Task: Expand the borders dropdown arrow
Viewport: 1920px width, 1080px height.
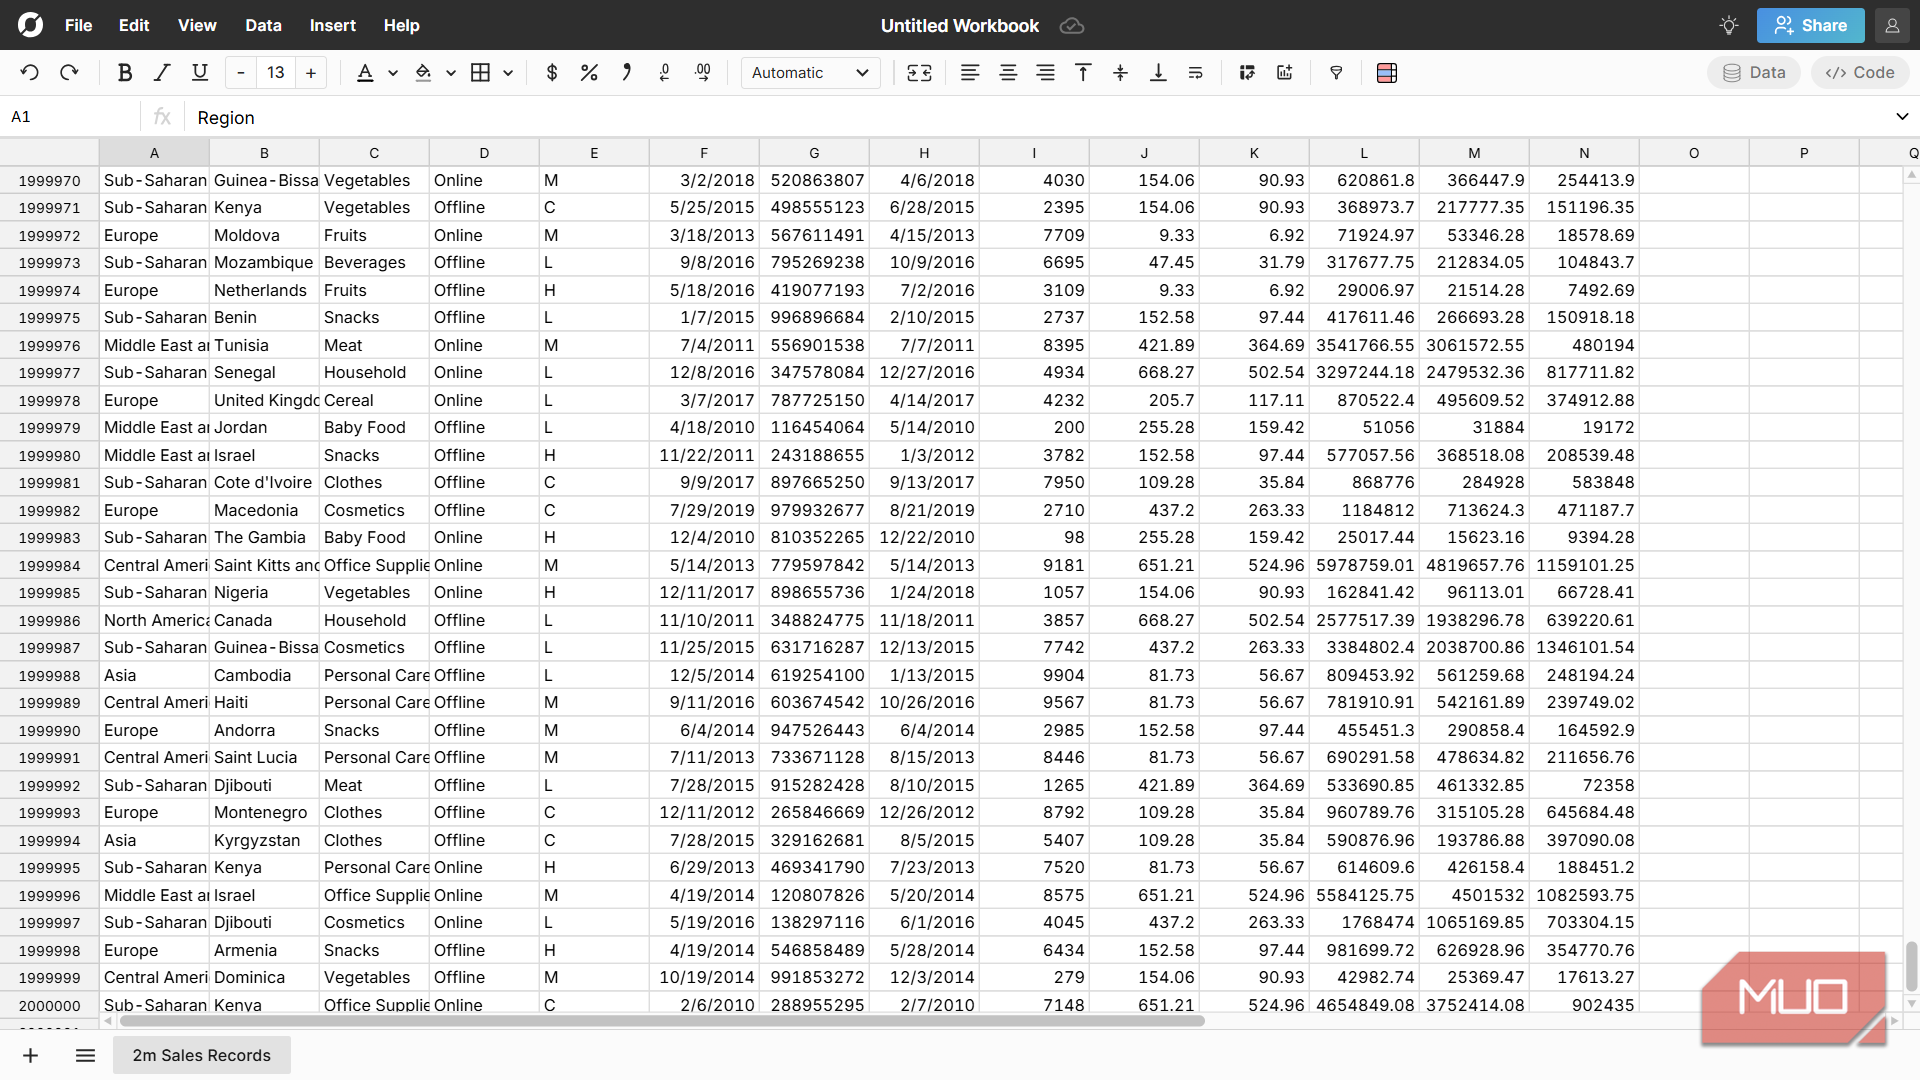Action: (508, 72)
